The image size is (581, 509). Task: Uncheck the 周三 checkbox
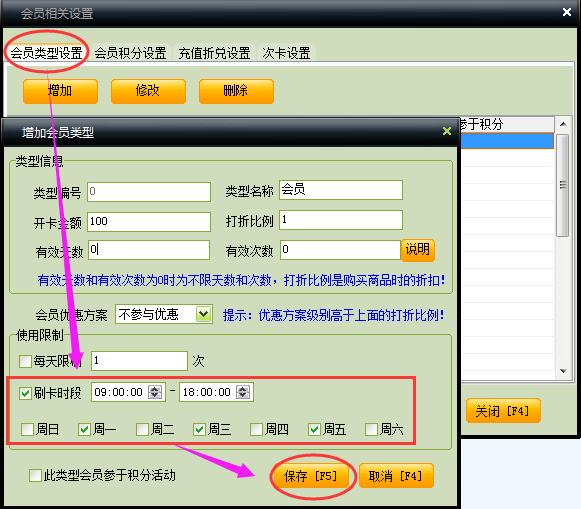coord(199,429)
